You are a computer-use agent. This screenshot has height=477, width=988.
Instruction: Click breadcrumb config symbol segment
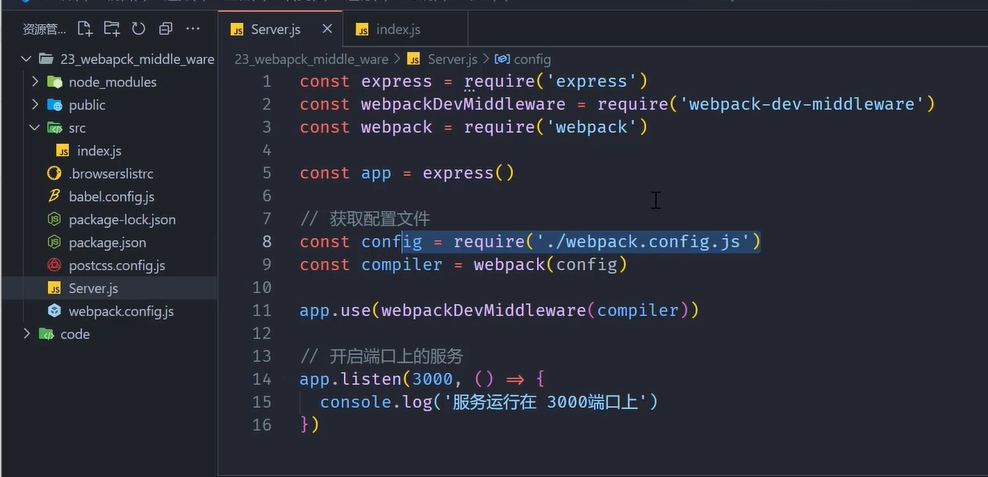click(532, 59)
